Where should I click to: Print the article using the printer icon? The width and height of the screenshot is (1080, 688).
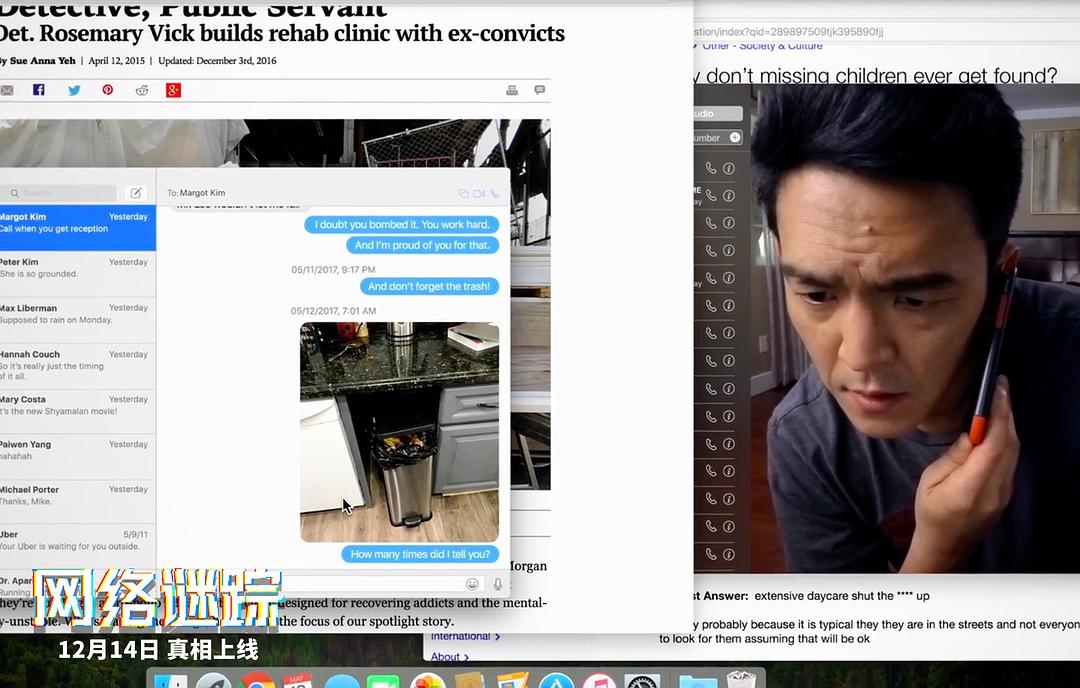pyautogui.click(x=513, y=89)
